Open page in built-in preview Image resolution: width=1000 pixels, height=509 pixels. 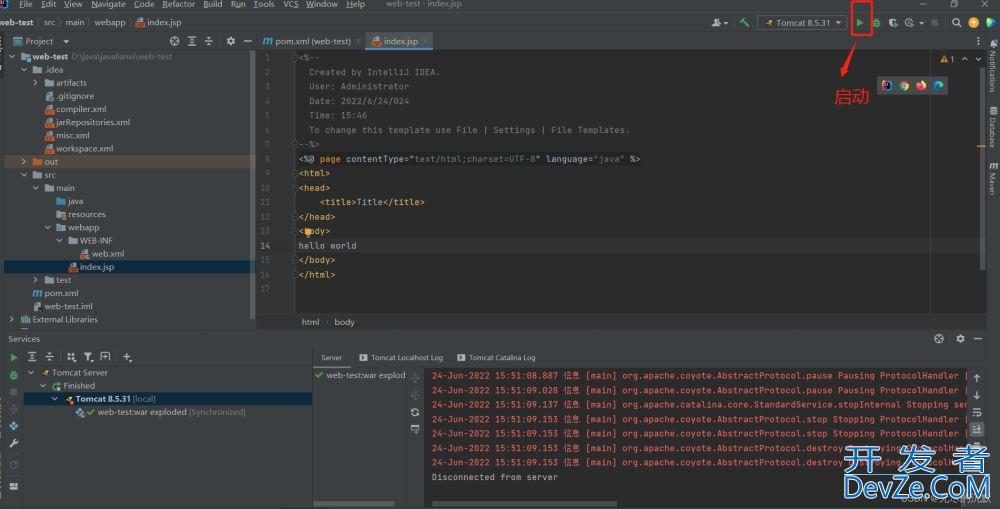point(887,85)
